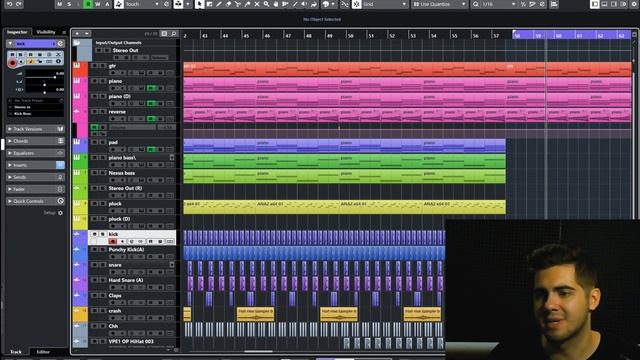Screen dimensions: 640x360
Task: Click bar 50 on the ruler
Action: coord(350,36)
